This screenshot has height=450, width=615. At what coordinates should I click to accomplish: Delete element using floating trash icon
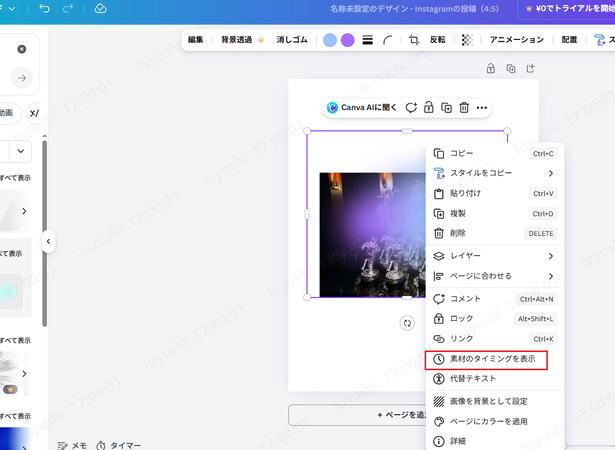pos(464,107)
